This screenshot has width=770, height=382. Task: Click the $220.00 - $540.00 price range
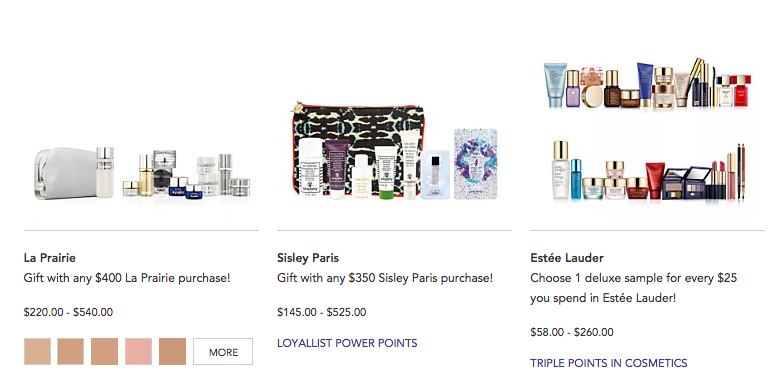68,312
